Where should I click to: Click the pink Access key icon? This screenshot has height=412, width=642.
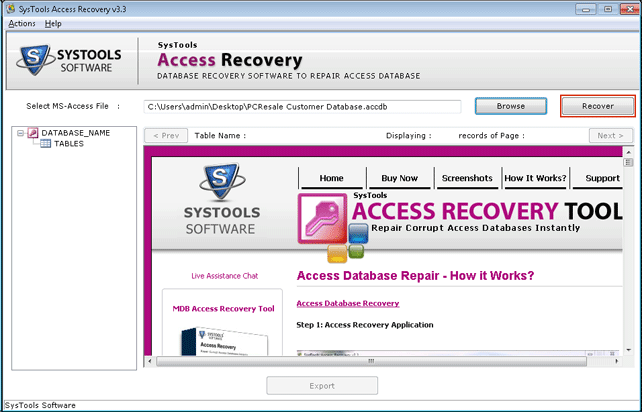(x=323, y=218)
